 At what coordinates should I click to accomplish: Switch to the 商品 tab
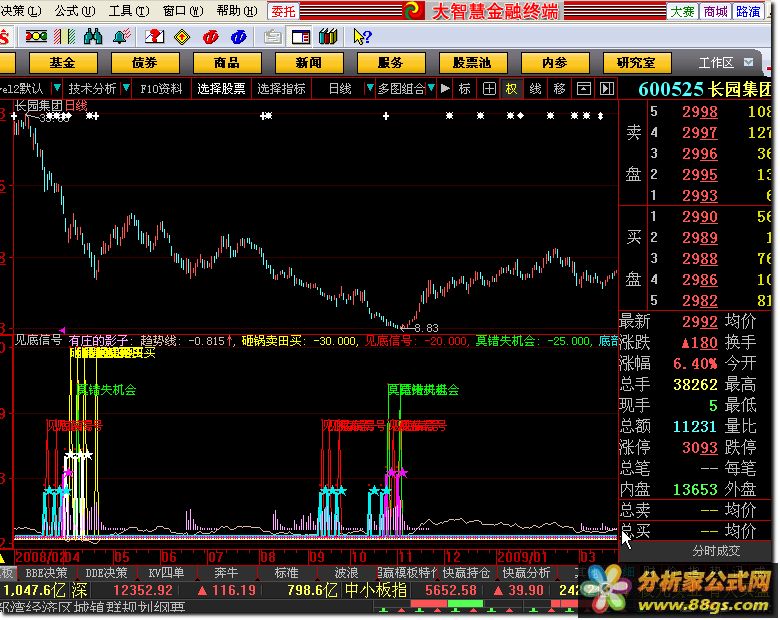tap(227, 63)
